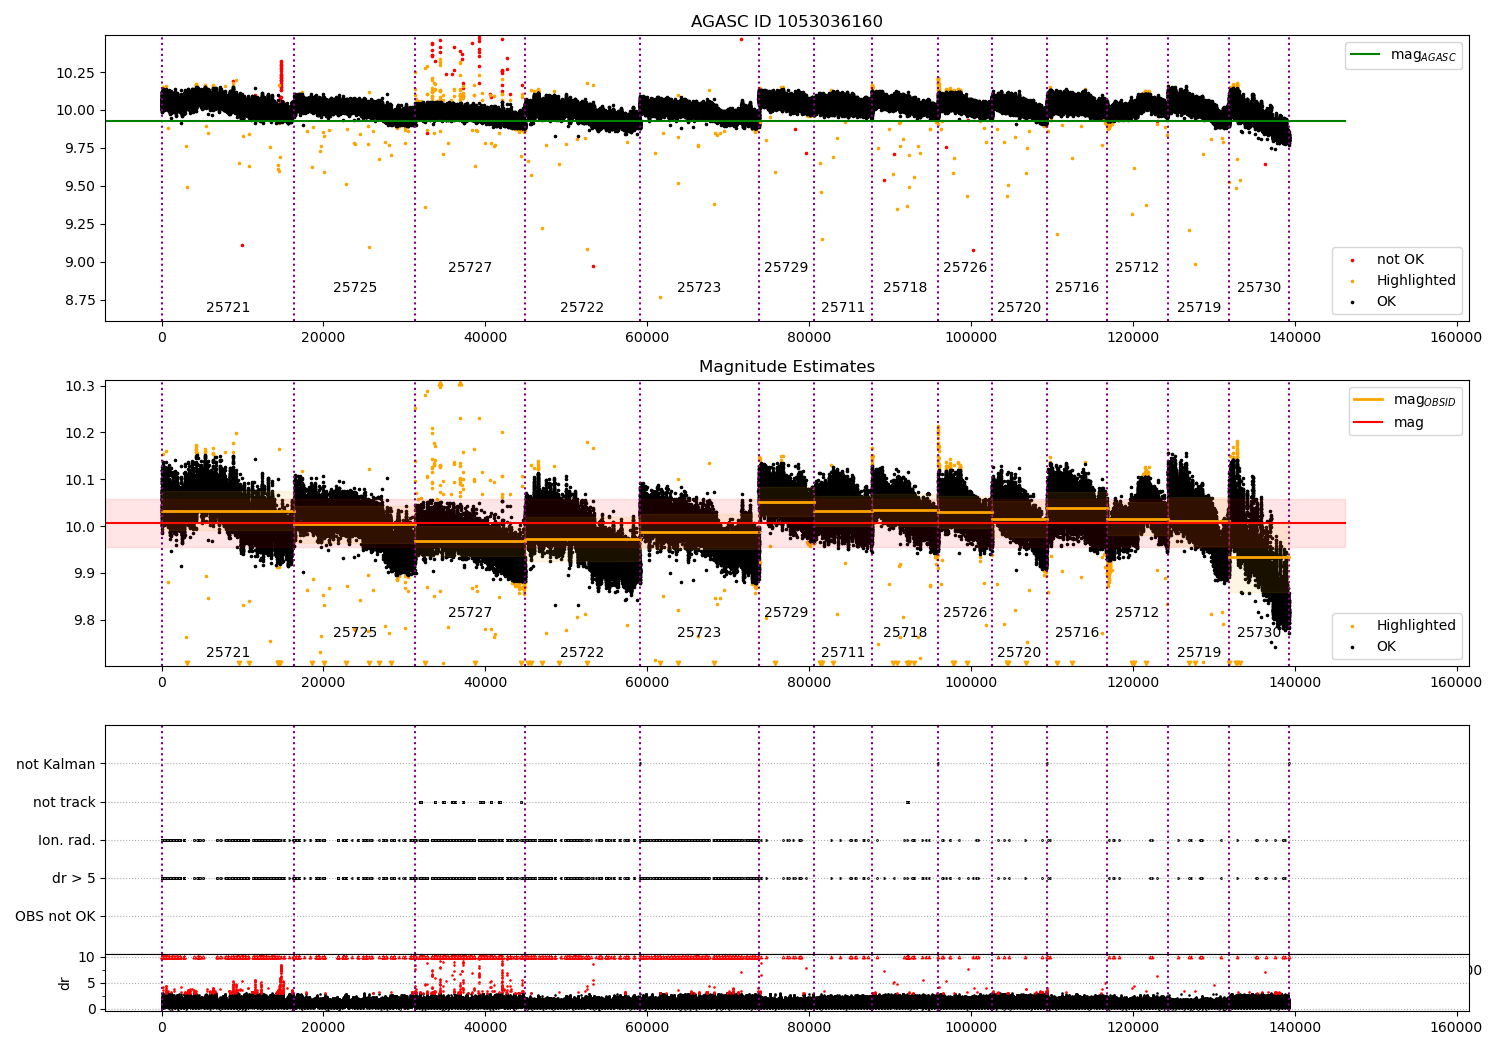Click label 25729 in the Magnitude Estimates plot
This screenshot has width=1500, height=1050.
(786, 613)
